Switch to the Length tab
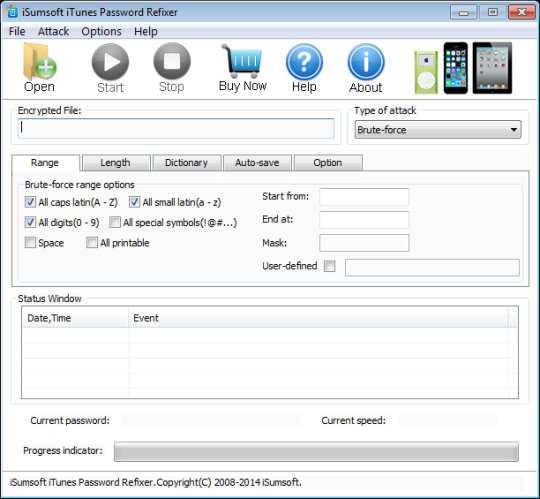540x499 pixels. click(116, 163)
